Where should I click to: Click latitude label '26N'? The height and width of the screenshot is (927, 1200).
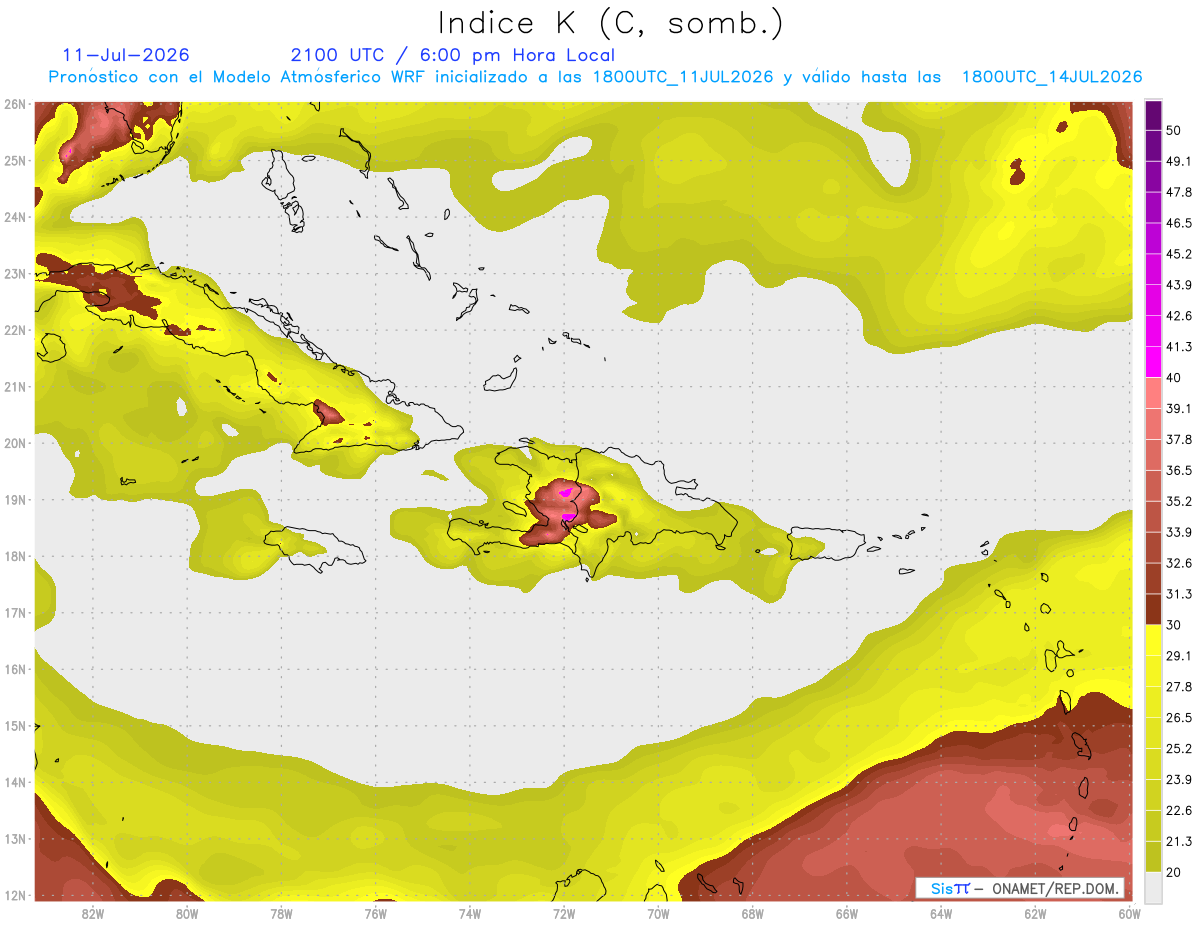pyautogui.click(x=15, y=104)
